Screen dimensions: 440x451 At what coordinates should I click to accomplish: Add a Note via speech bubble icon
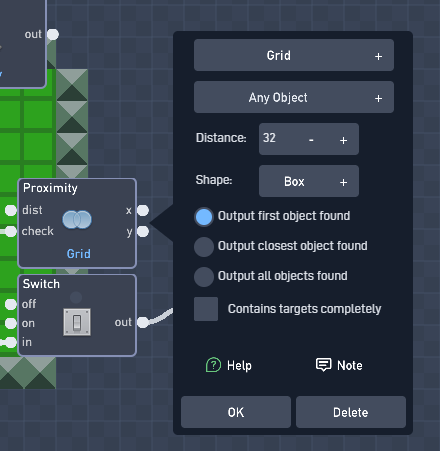click(323, 365)
